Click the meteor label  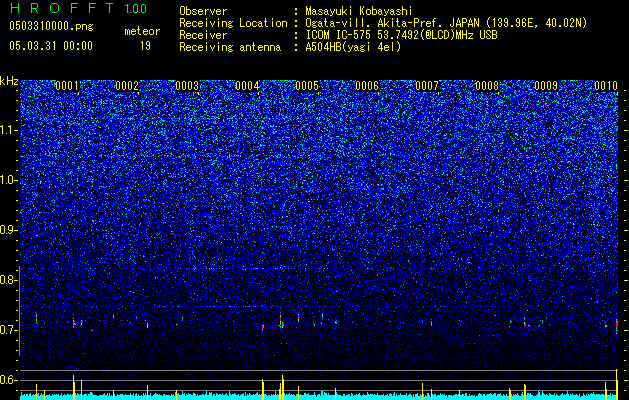pos(142,31)
